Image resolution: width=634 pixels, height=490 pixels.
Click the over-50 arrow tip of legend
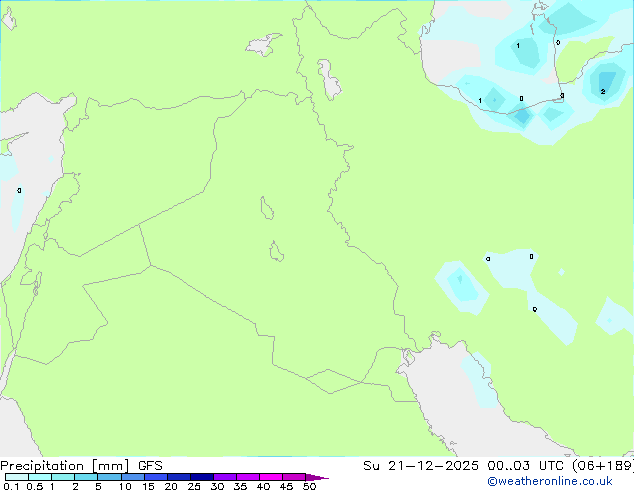point(317,477)
